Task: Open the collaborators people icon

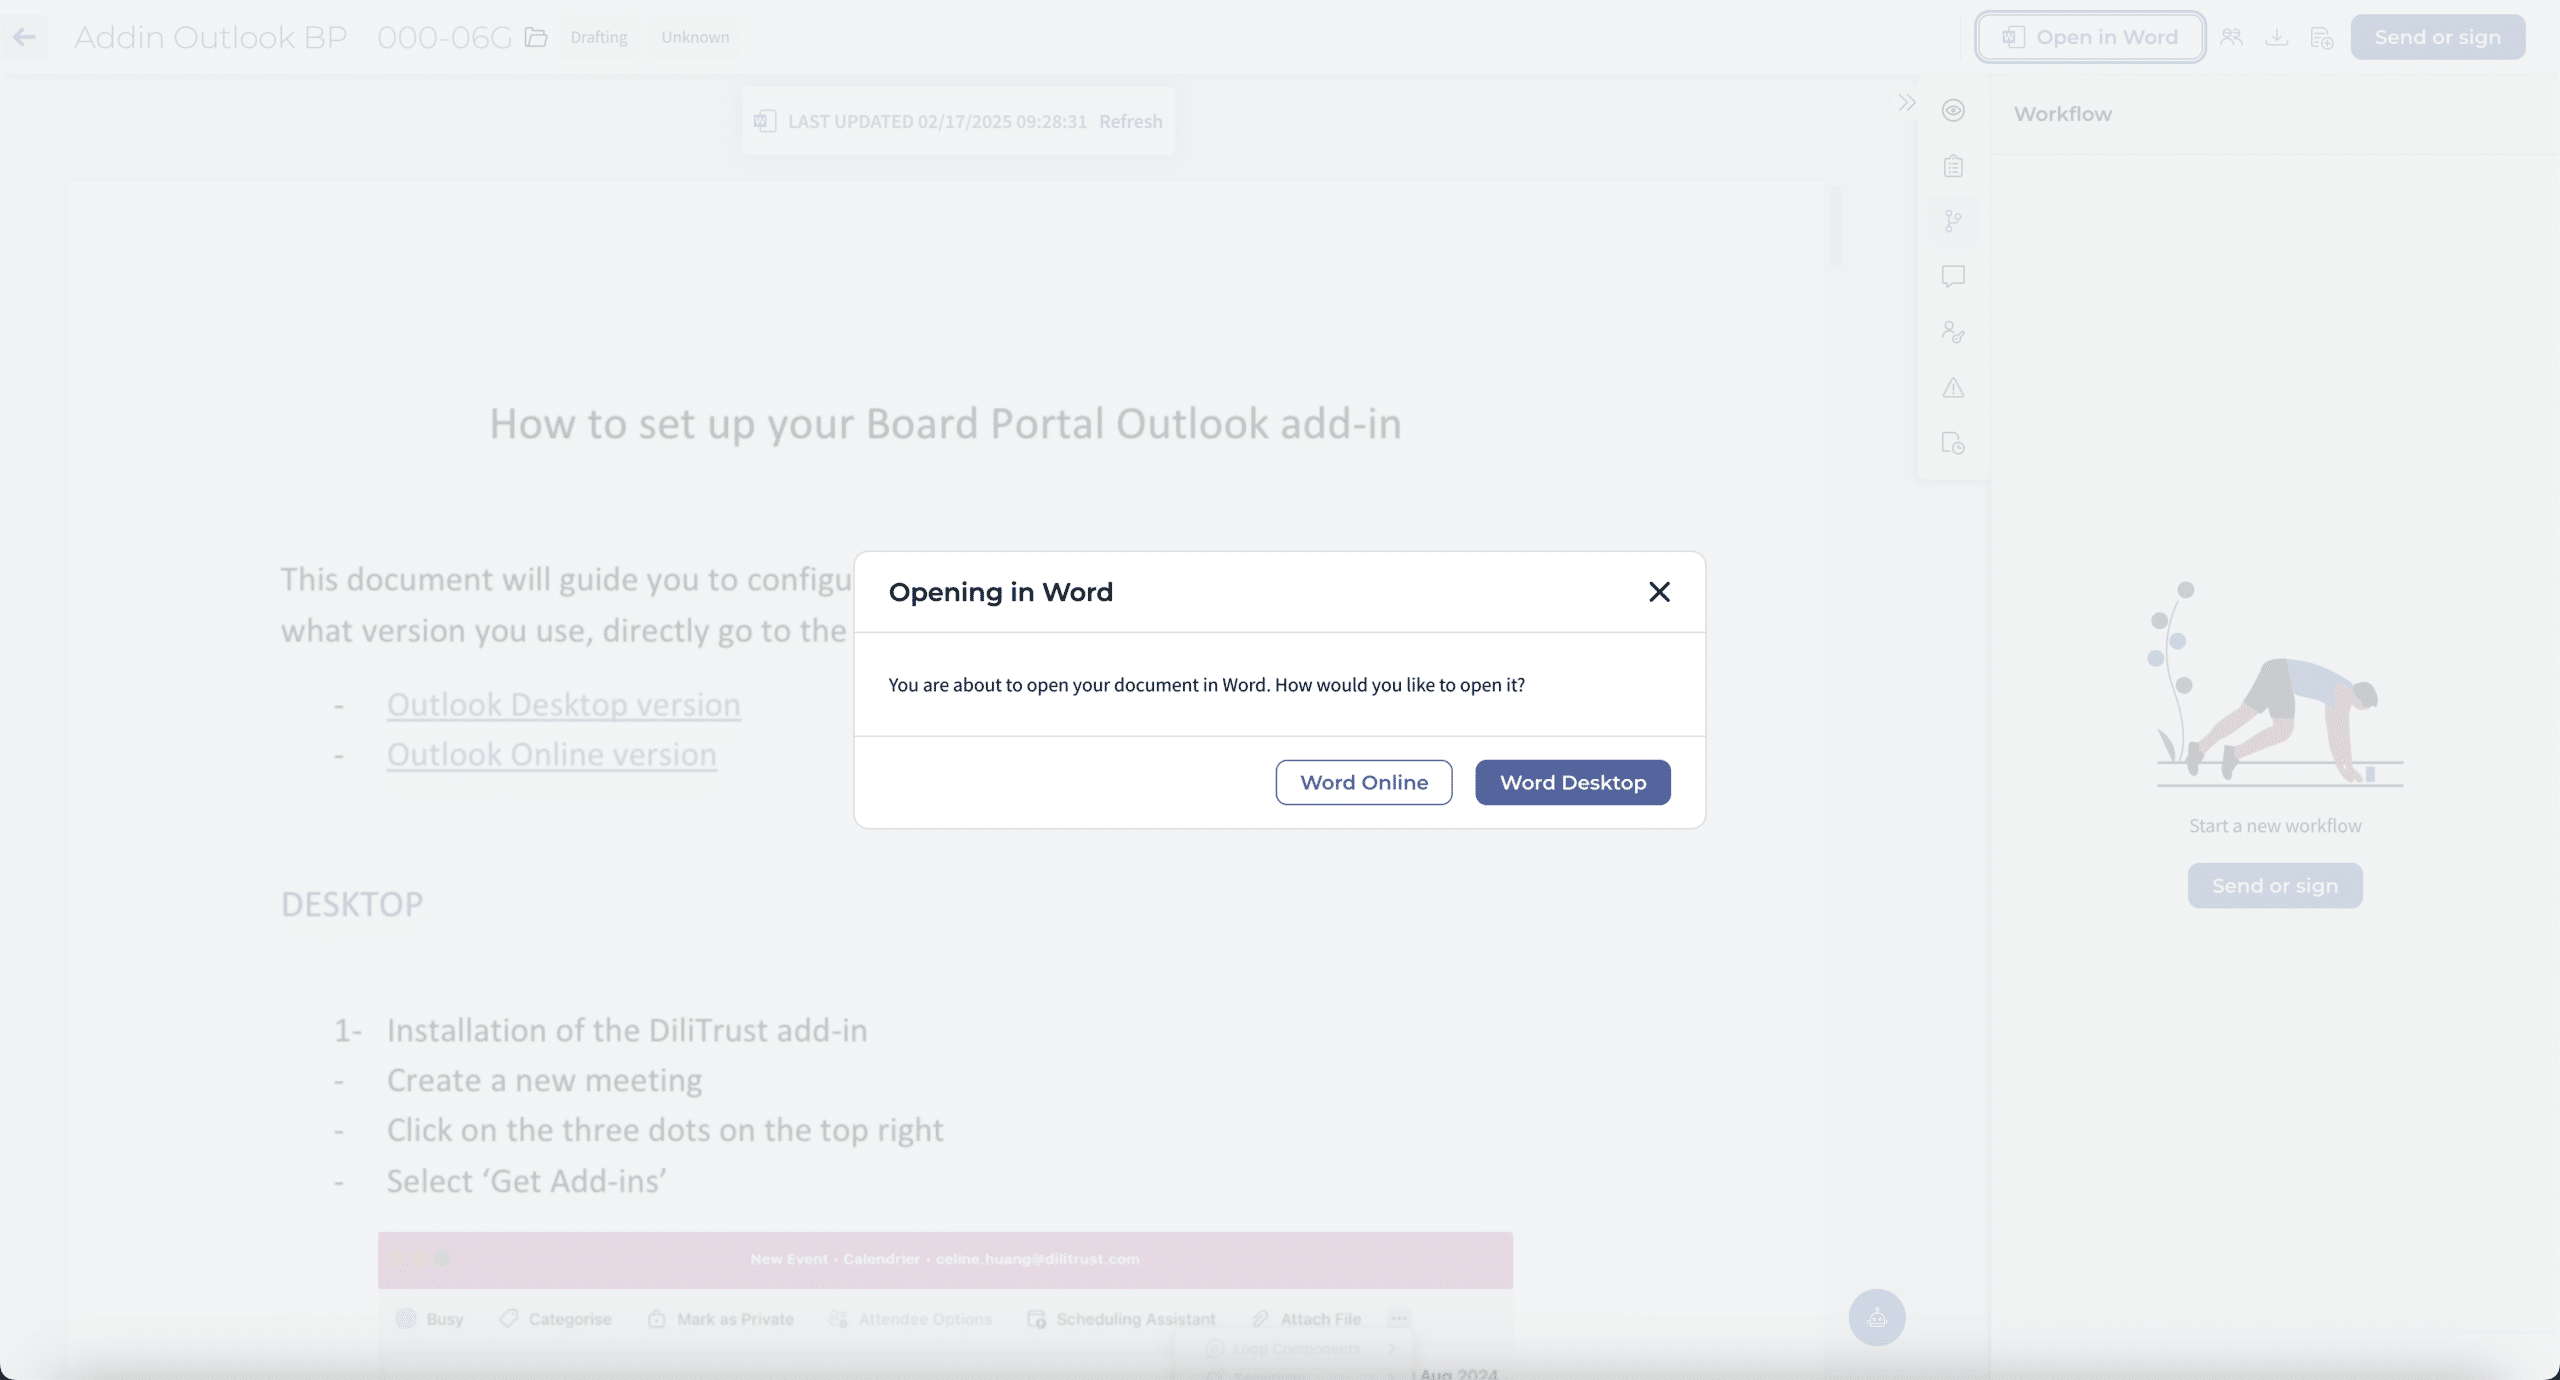Action: point(2231,37)
